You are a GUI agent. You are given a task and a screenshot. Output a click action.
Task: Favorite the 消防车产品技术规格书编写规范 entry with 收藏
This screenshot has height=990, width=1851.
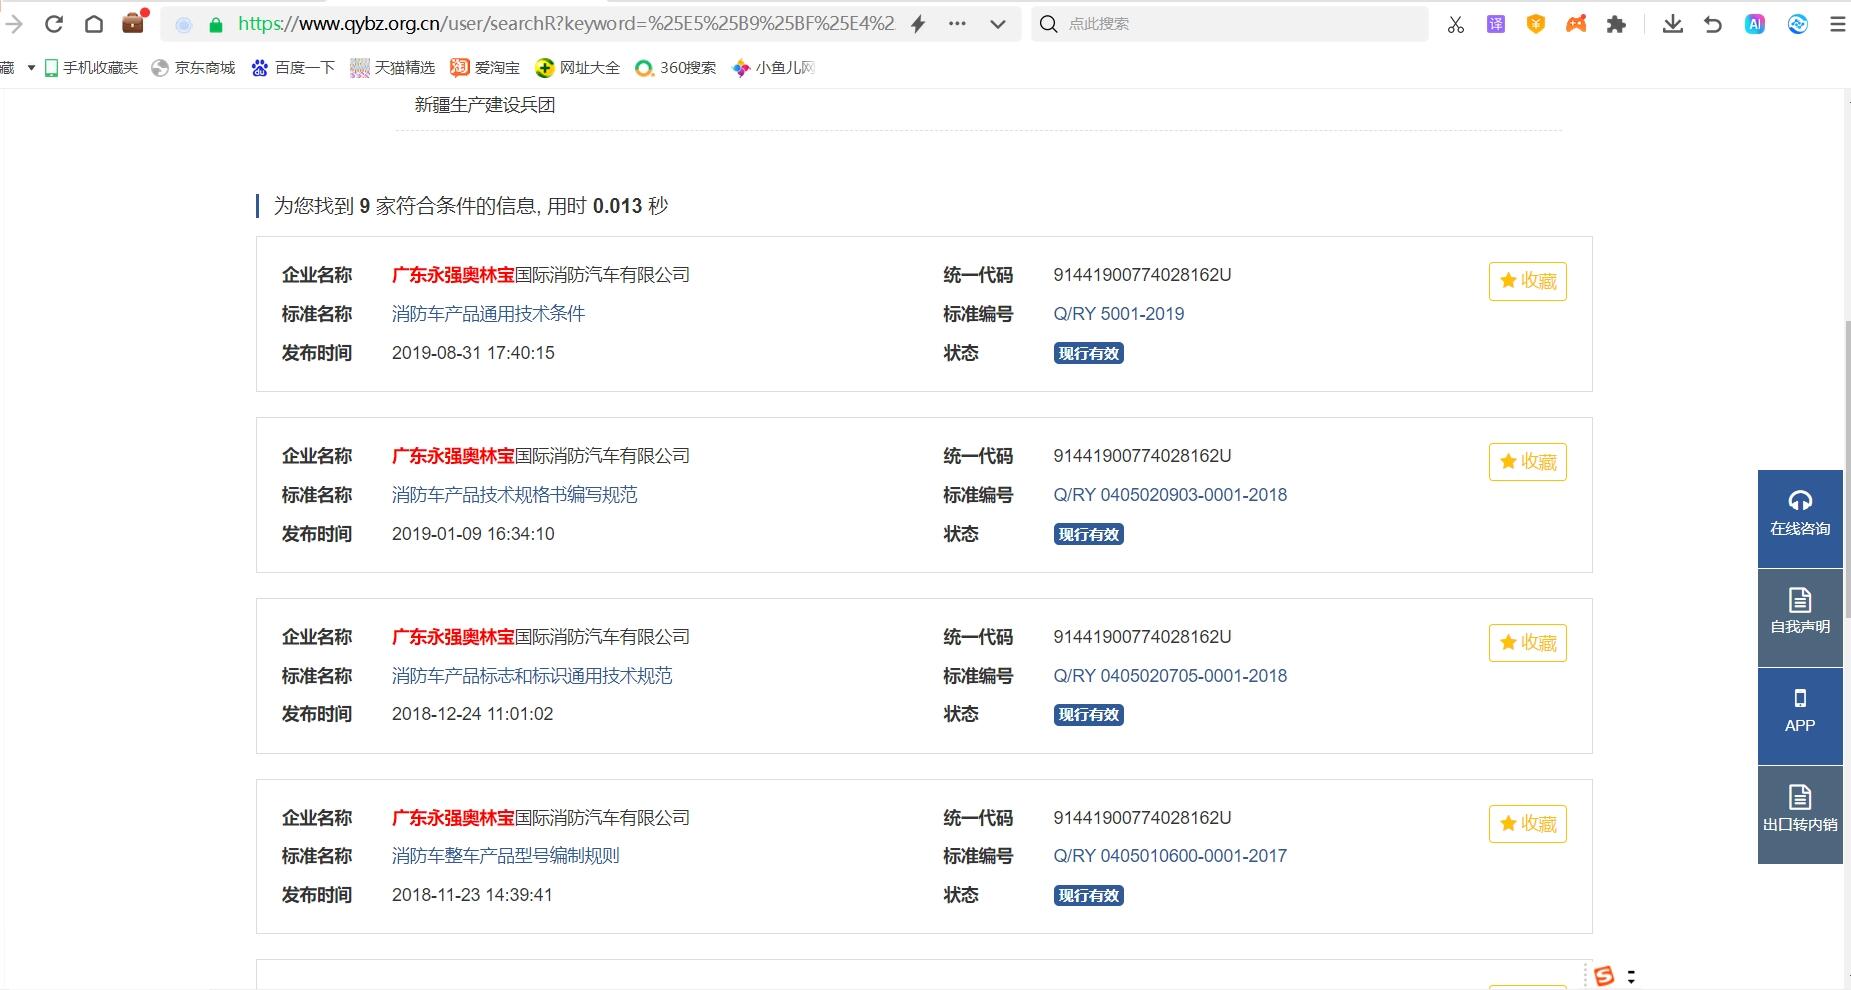coord(1527,462)
